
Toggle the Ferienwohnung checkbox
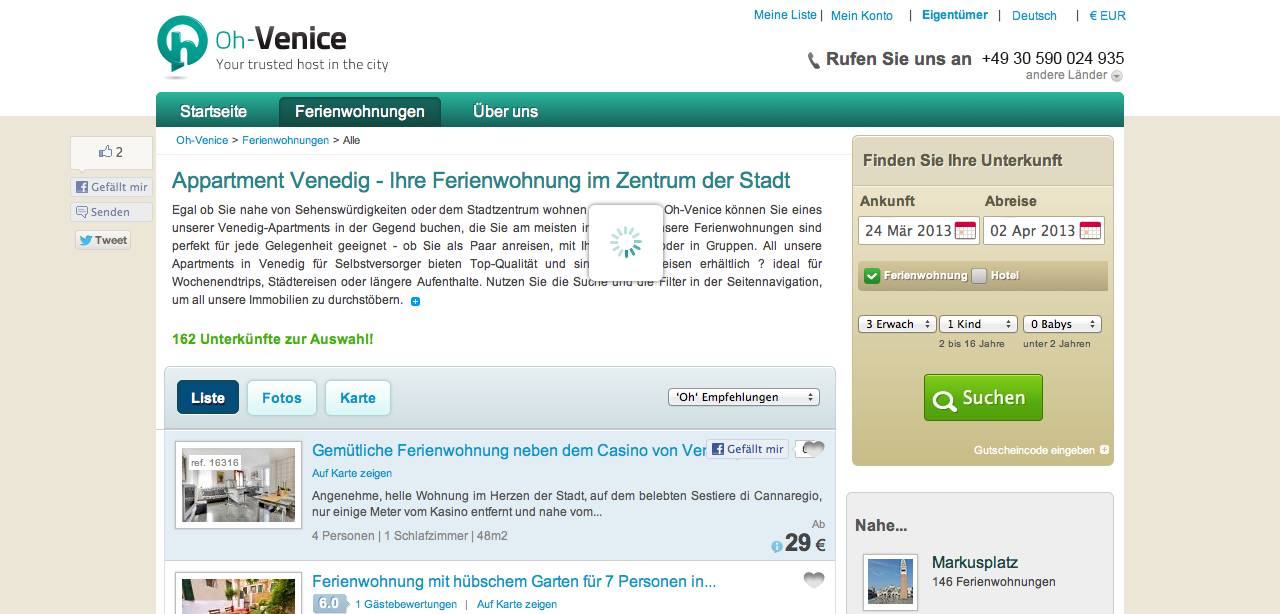(872, 276)
